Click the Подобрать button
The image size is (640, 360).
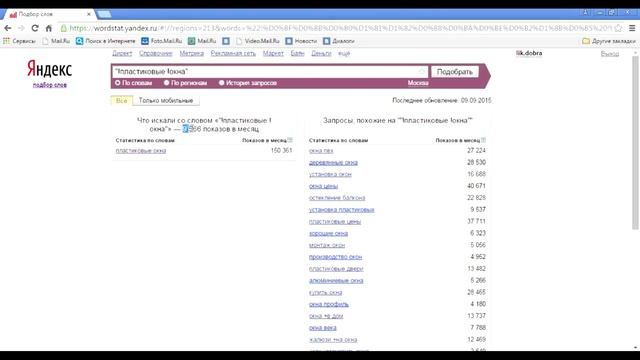point(455,72)
